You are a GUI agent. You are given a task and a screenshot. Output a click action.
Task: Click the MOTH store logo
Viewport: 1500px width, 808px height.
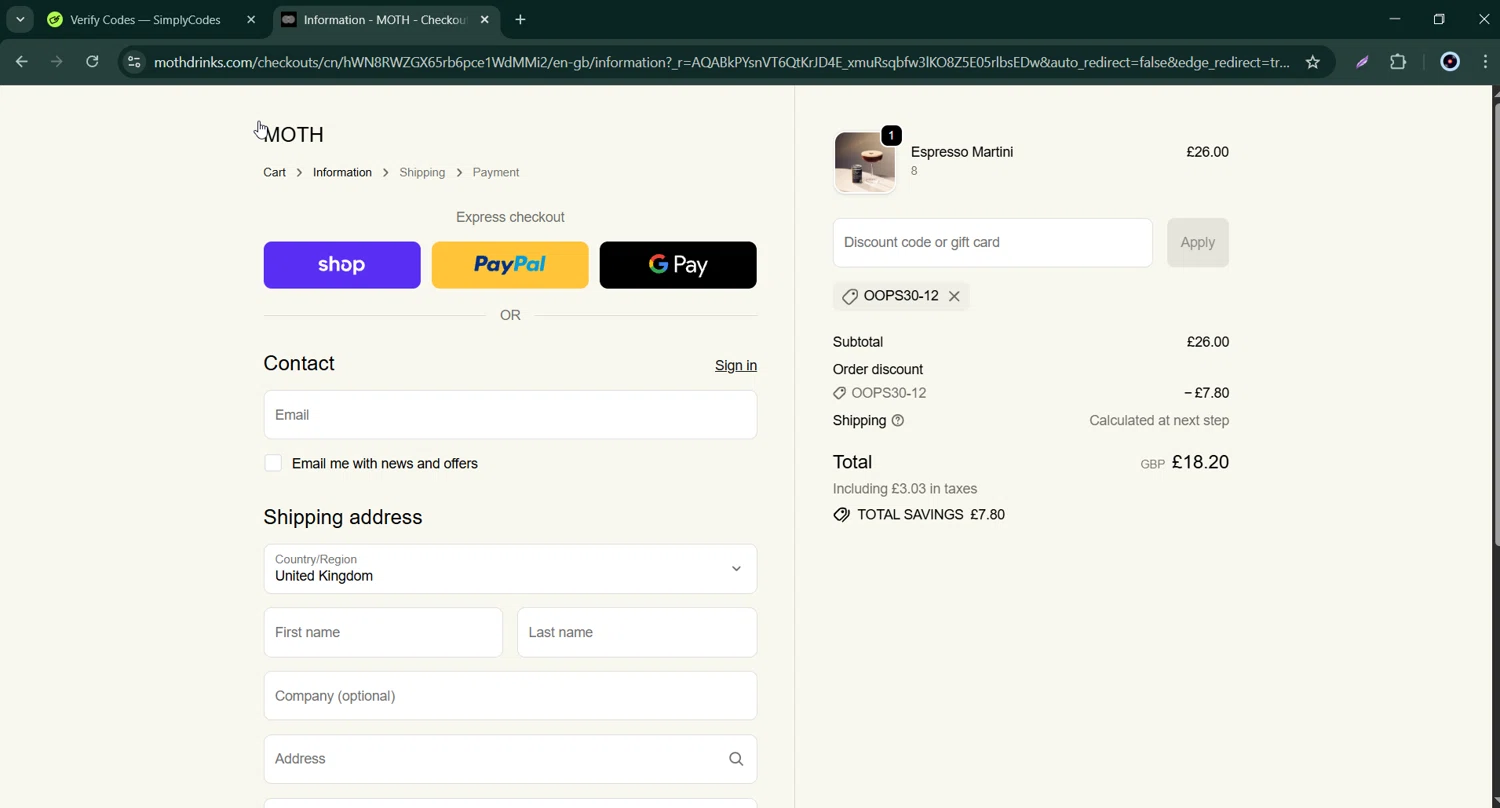(x=294, y=134)
